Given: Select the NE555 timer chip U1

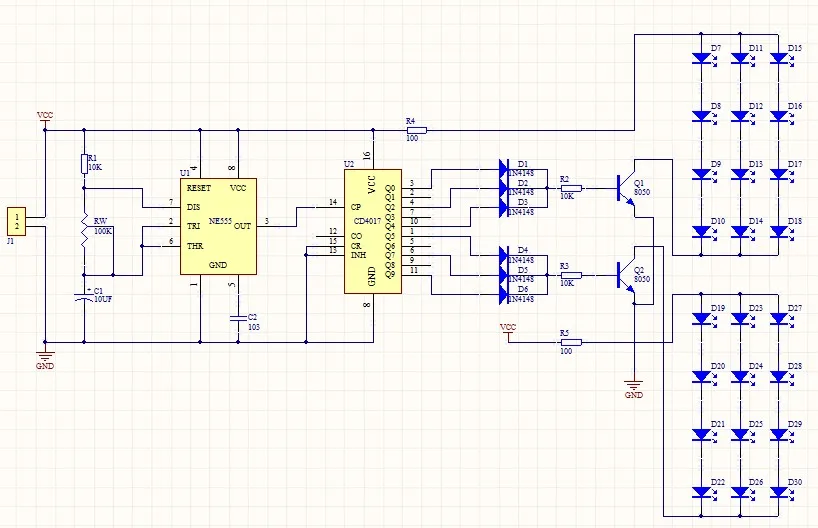Looking at the screenshot, I should (x=218, y=226).
